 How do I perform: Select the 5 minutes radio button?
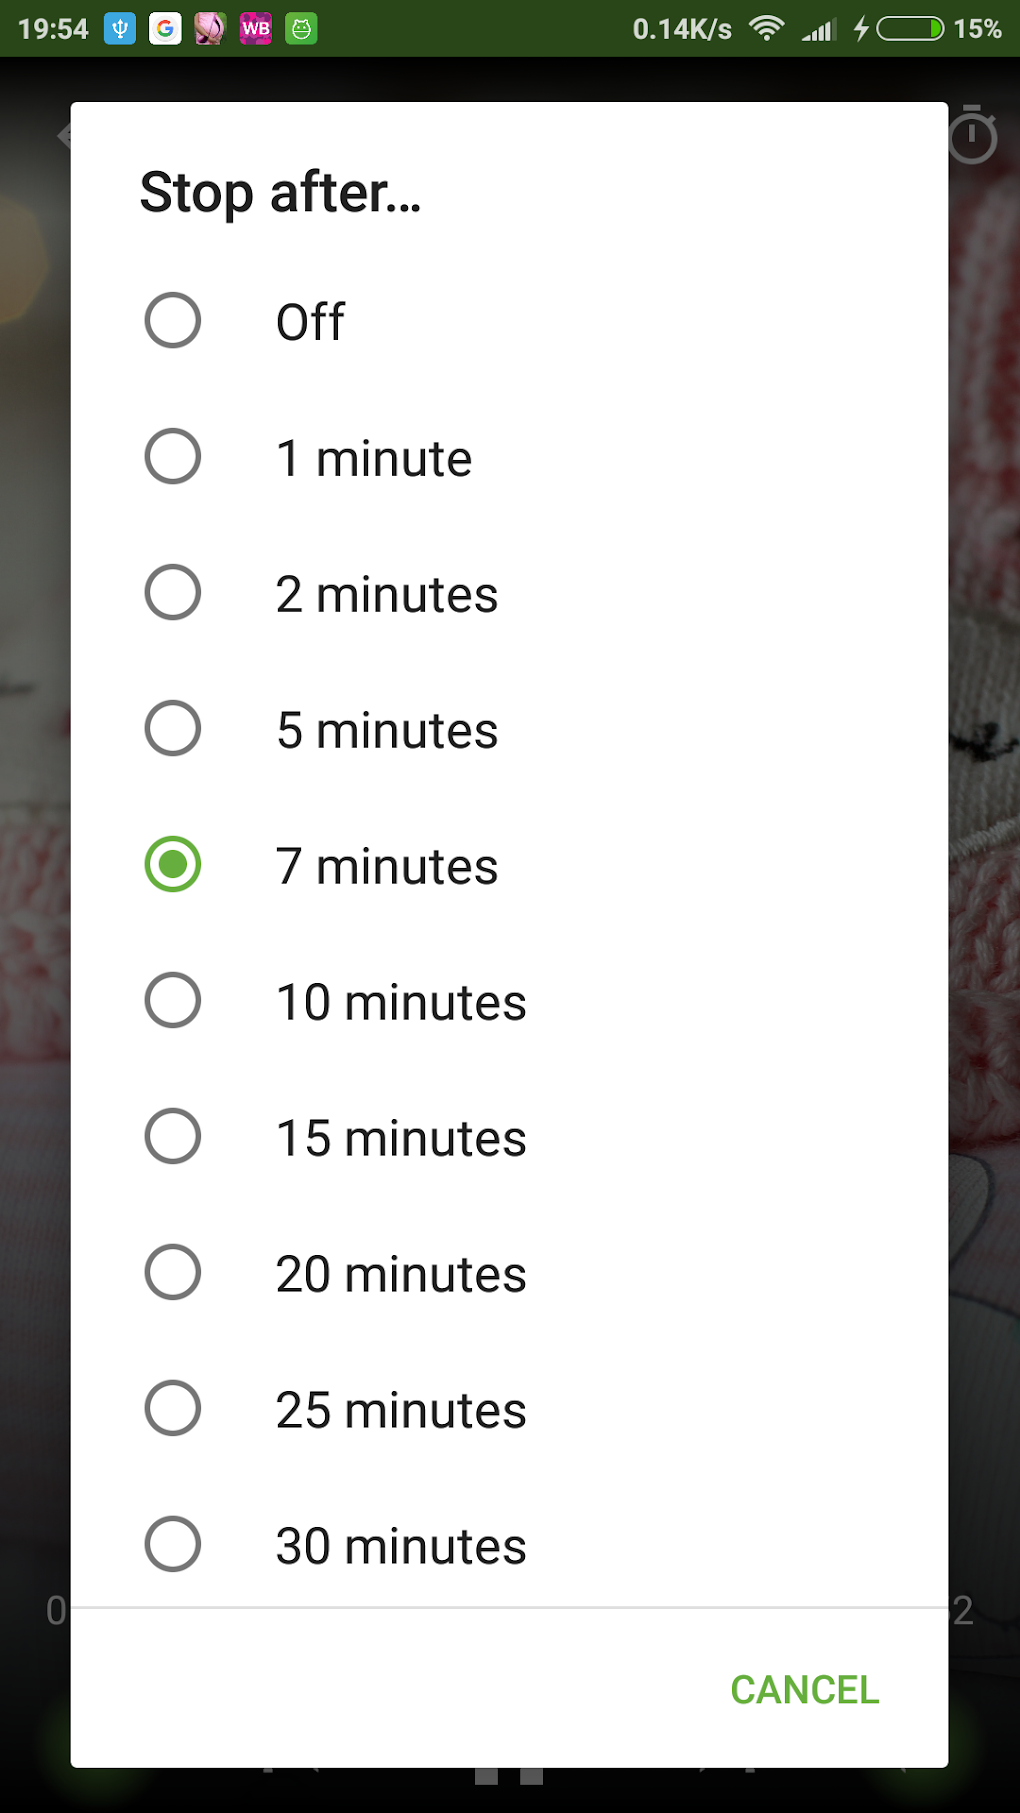pyautogui.click(x=173, y=729)
